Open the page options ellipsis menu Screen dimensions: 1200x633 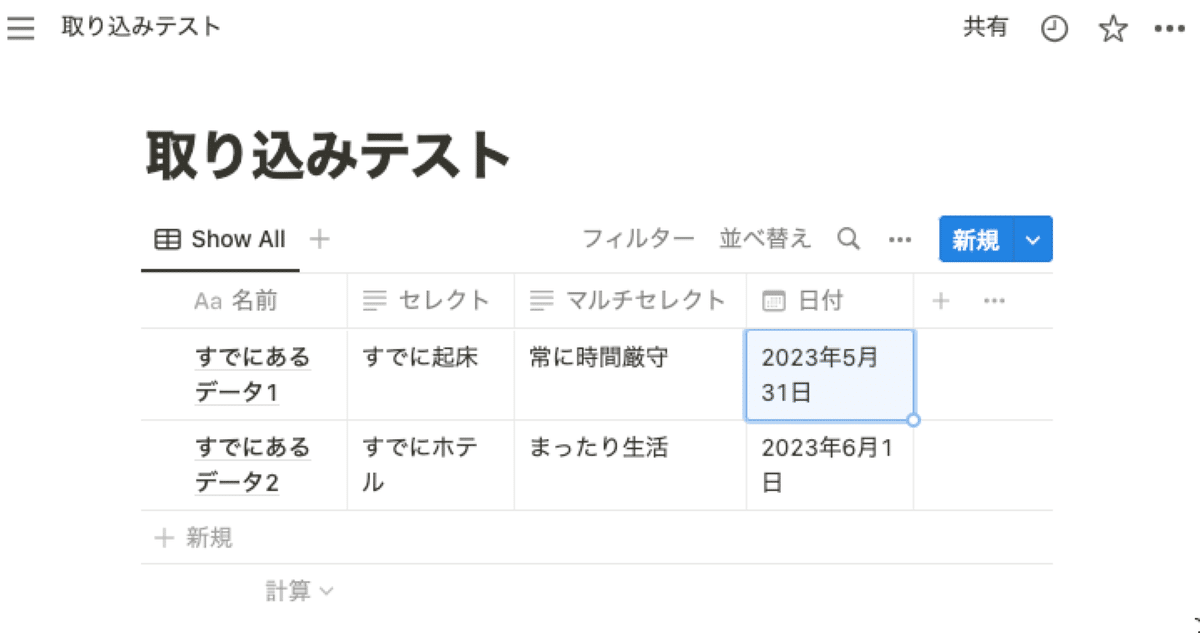click(1168, 28)
